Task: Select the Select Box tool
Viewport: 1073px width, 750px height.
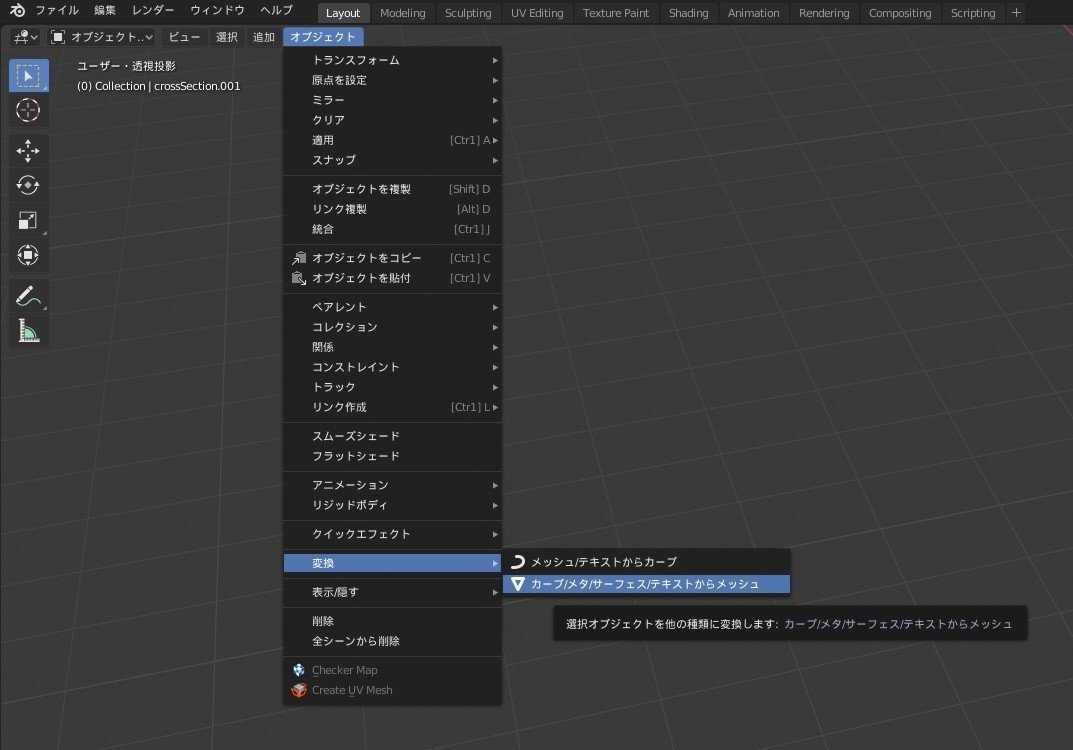Action: (28, 75)
